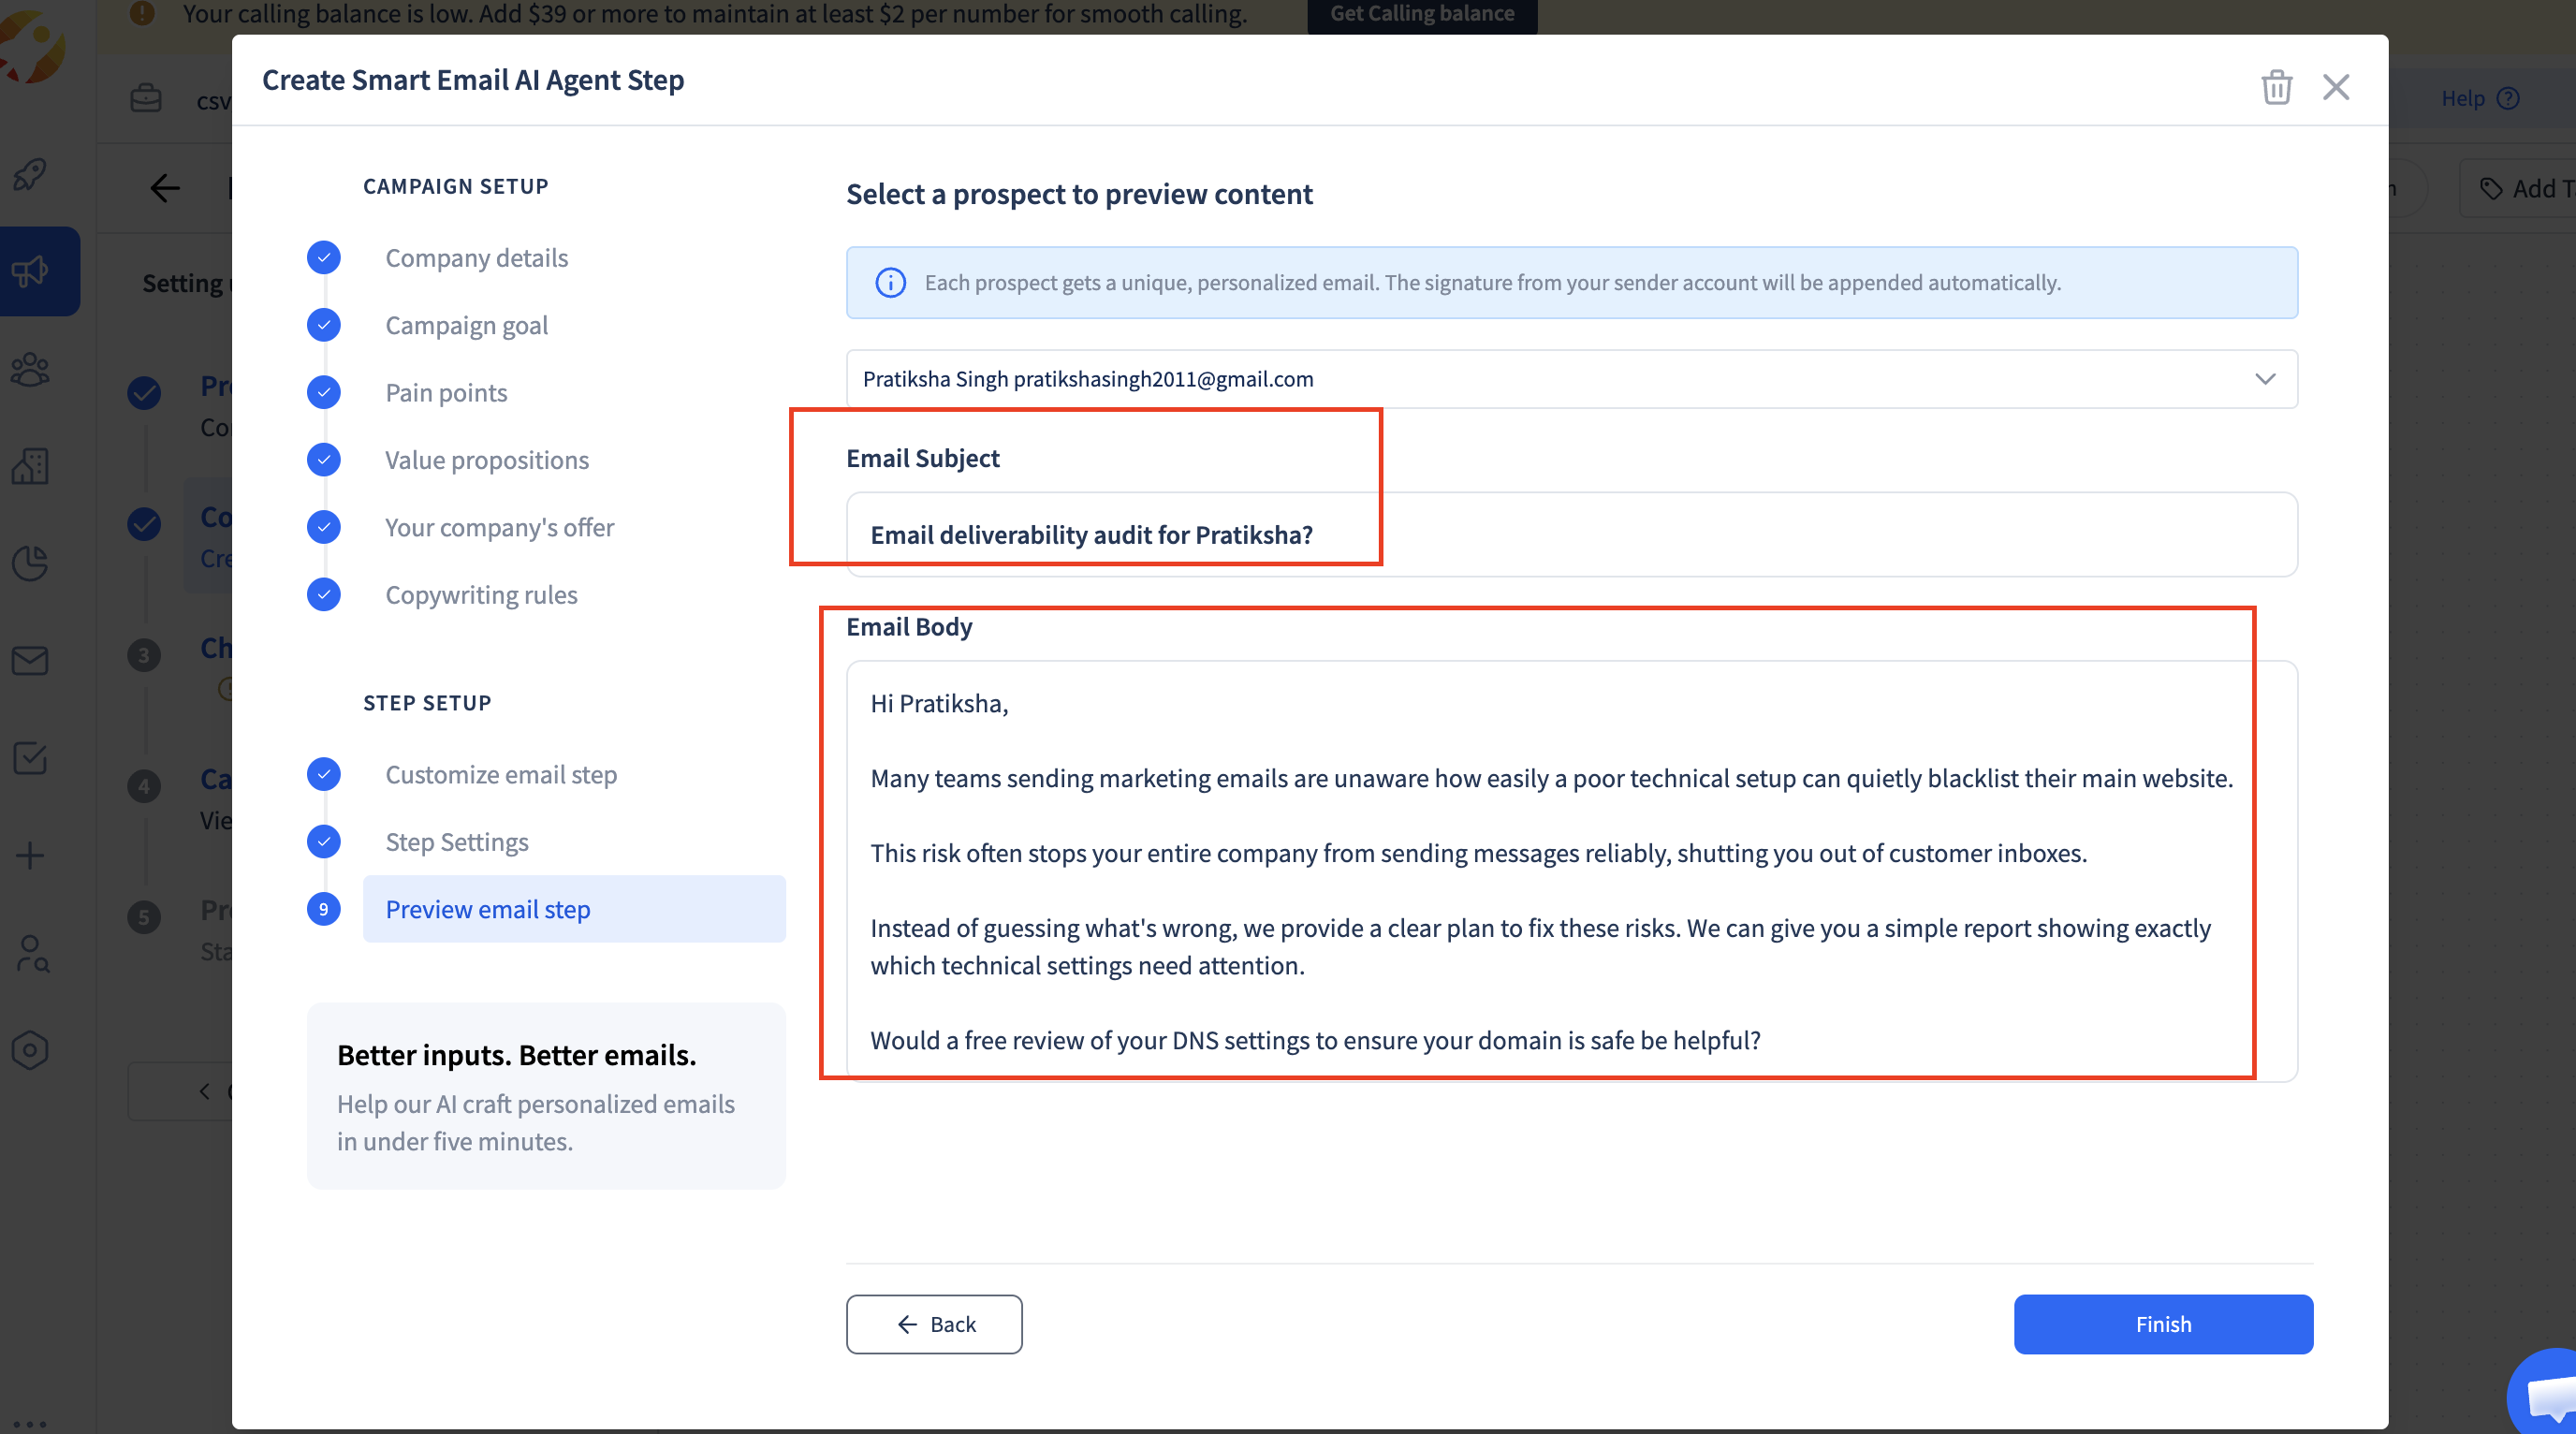The height and width of the screenshot is (1434, 2576).
Task: Click the Copywriting rules checkmark circle
Action: pos(323,594)
